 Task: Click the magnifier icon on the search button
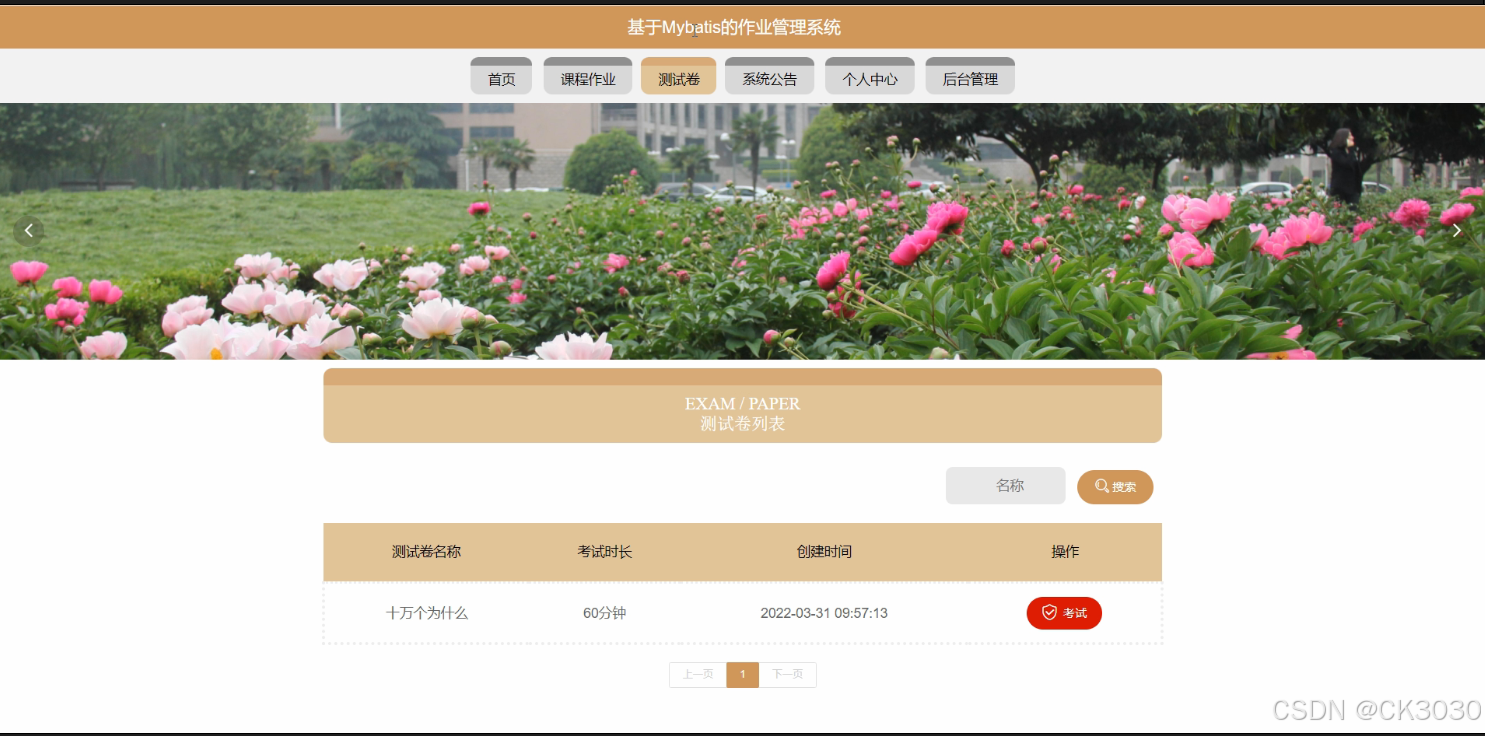coord(1100,486)
